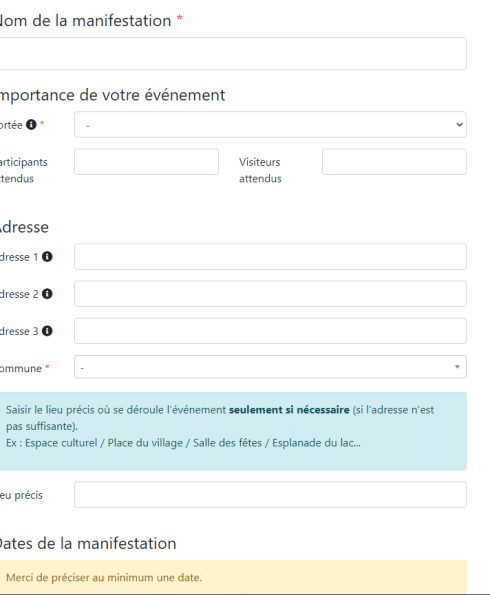
Task: Click the bold 'seulement si nécessaire' text
Action: coord(289,410)
